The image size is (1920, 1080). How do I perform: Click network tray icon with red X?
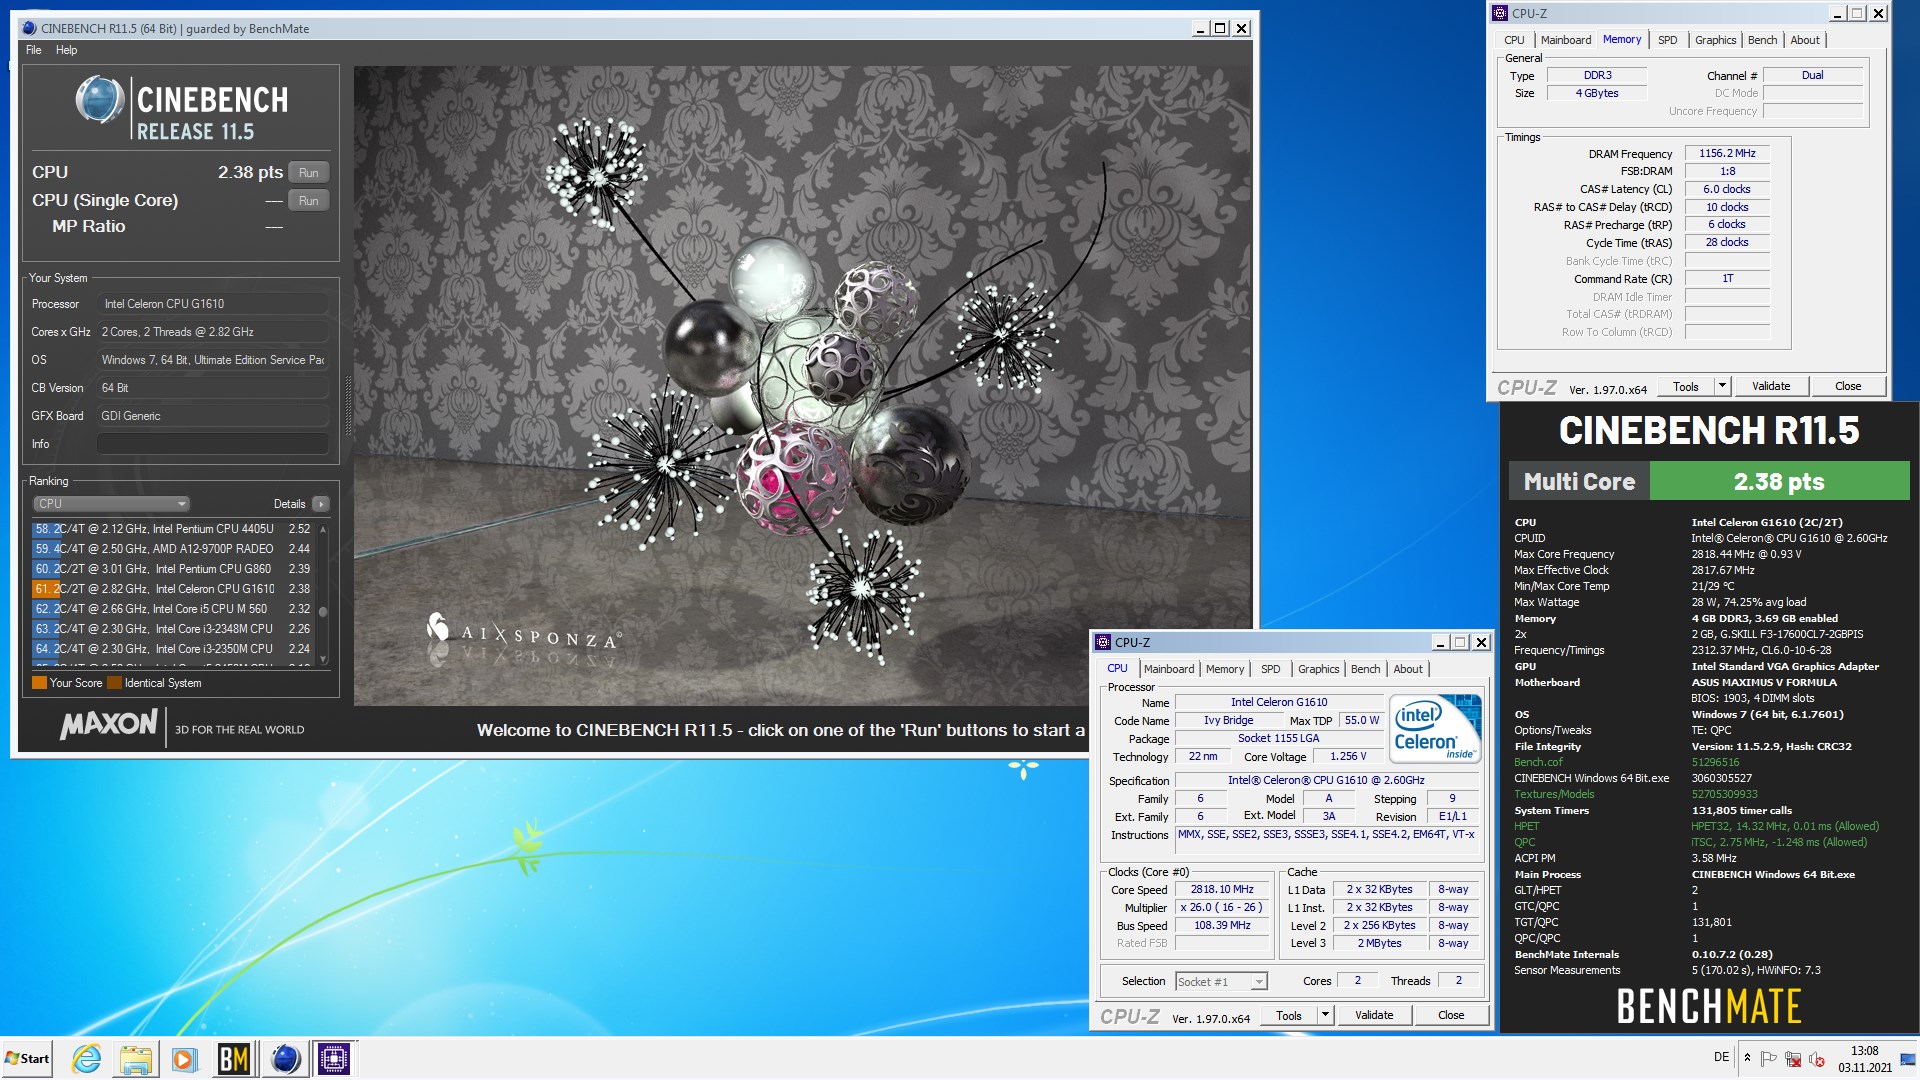pos(1793,1058)
